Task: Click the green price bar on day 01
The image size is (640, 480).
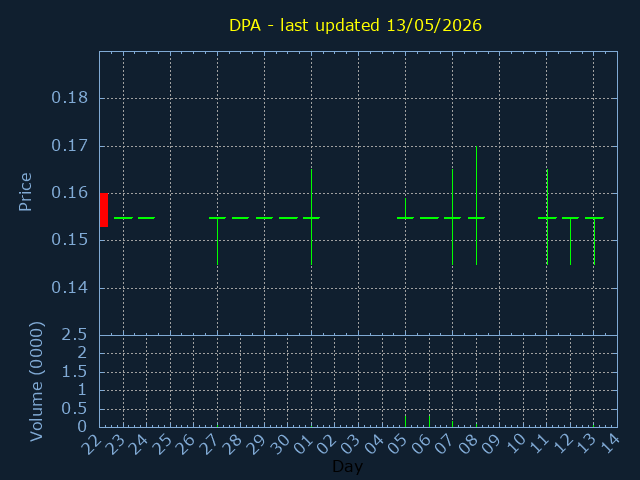Action: point(311,217)
